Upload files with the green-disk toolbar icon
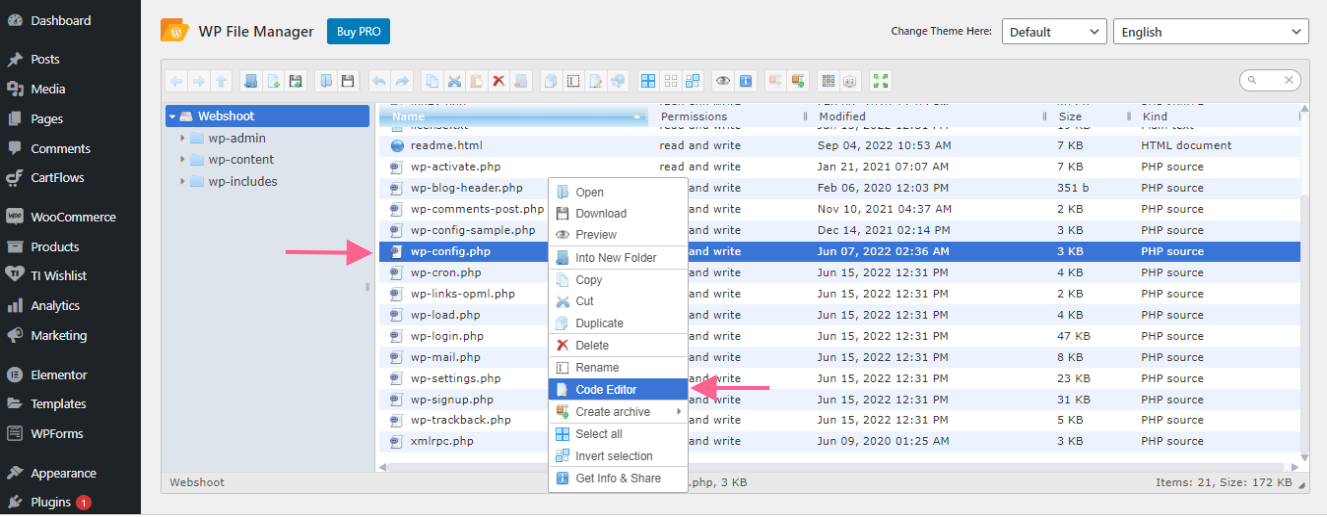This screenshot has height=517, width=1327. point(295,81)
